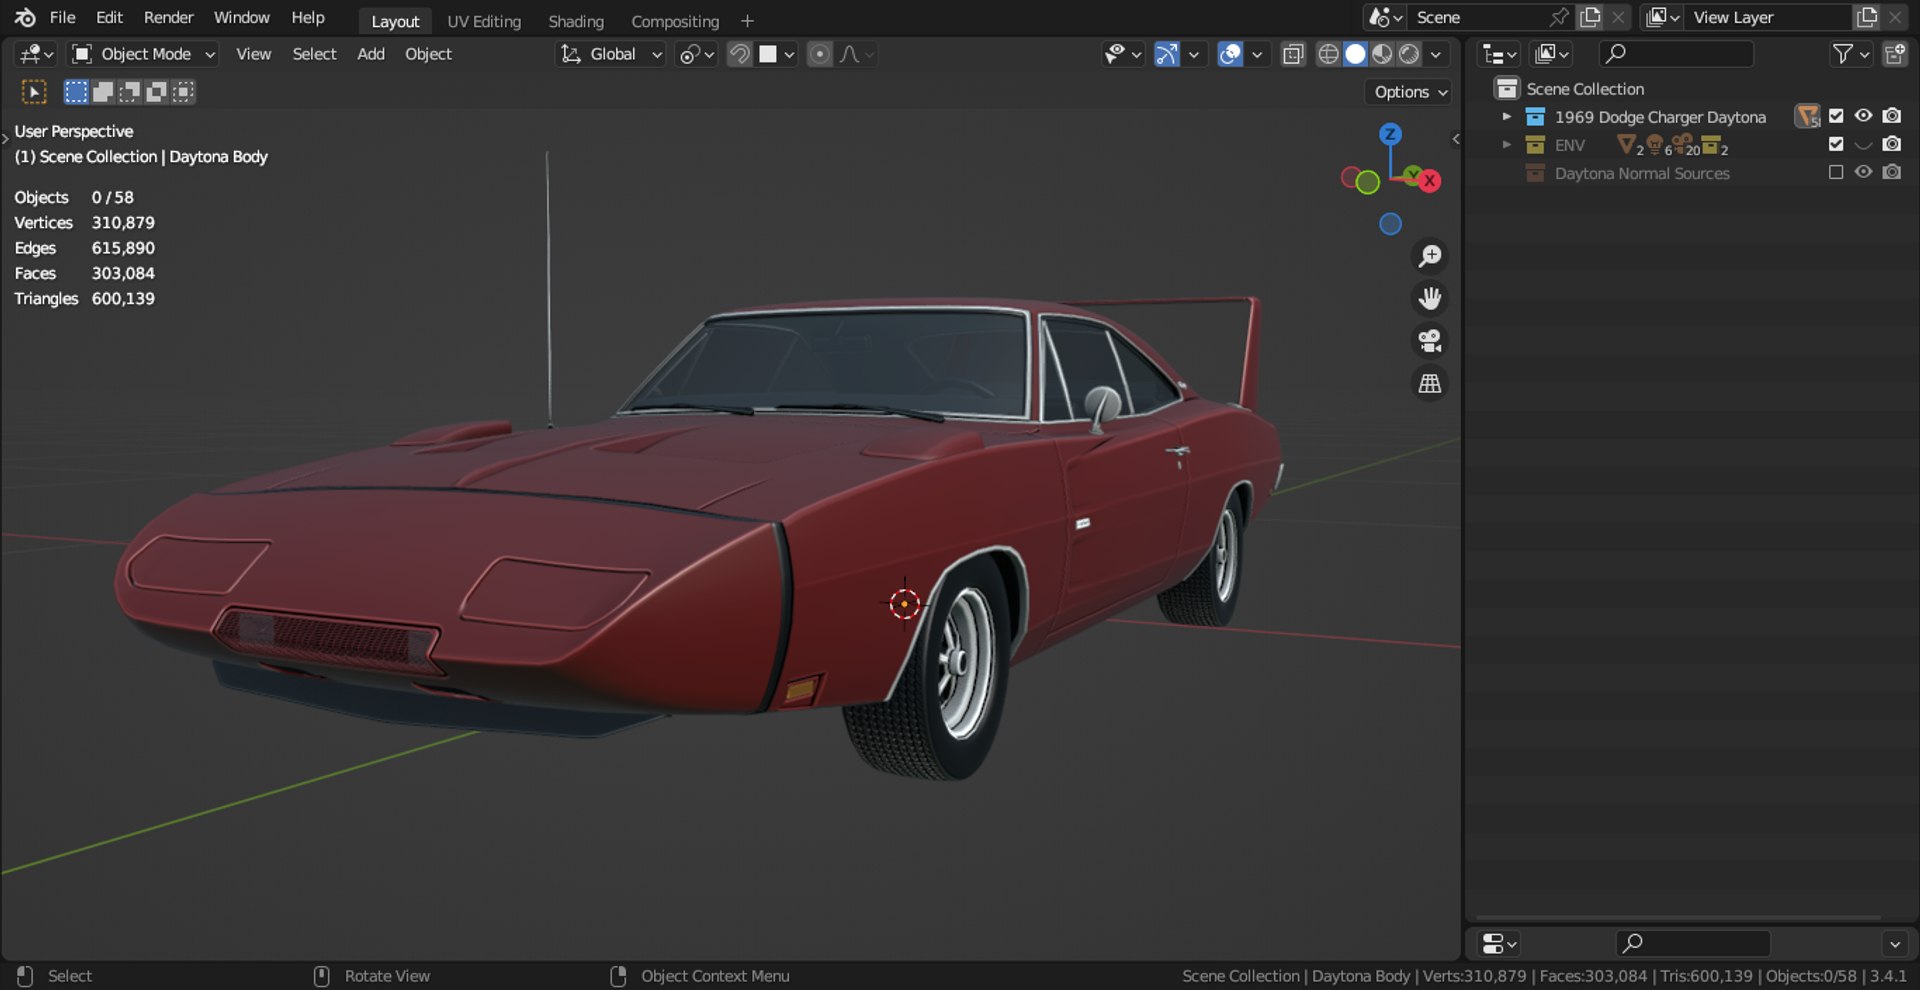Open object type visibility dropdown
Screen dimensions: 1920x990
pyautogui.click(x=1122, y=54)
